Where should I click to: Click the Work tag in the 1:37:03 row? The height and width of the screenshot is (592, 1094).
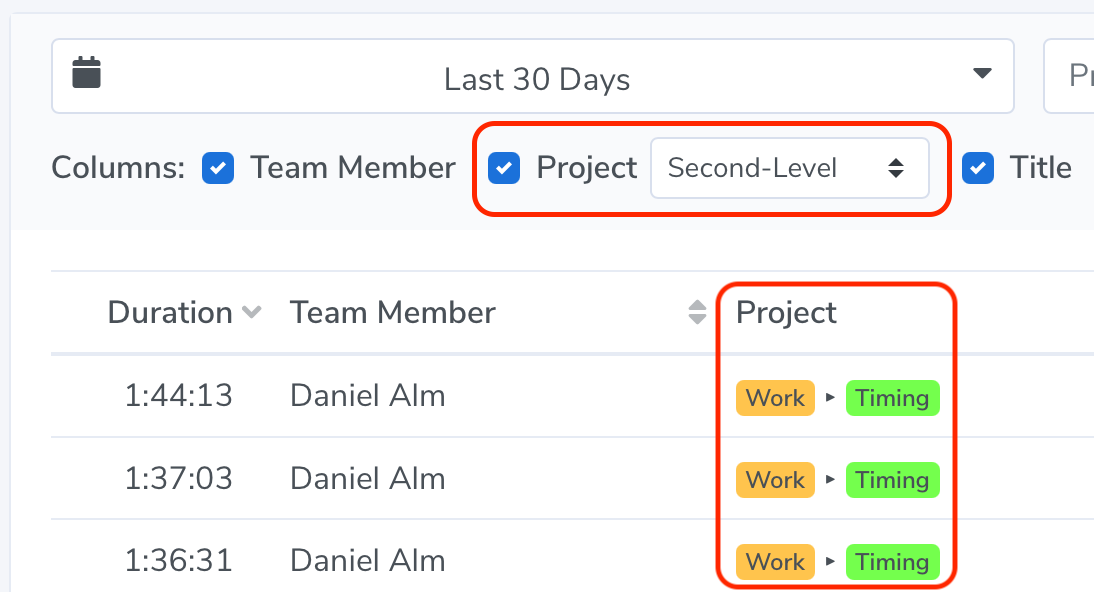775,480
